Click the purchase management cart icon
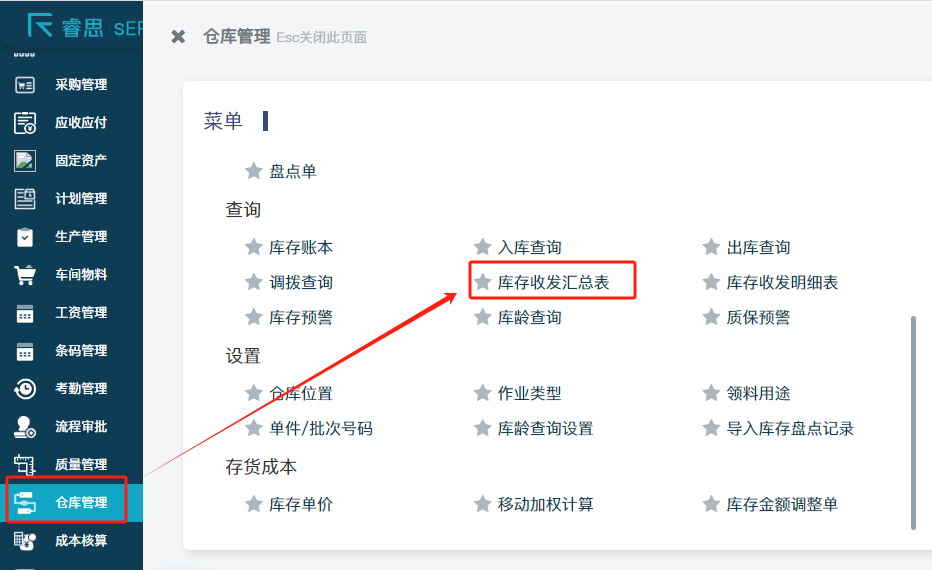Viewport: 932px width, 570px height. coord(25,85)
